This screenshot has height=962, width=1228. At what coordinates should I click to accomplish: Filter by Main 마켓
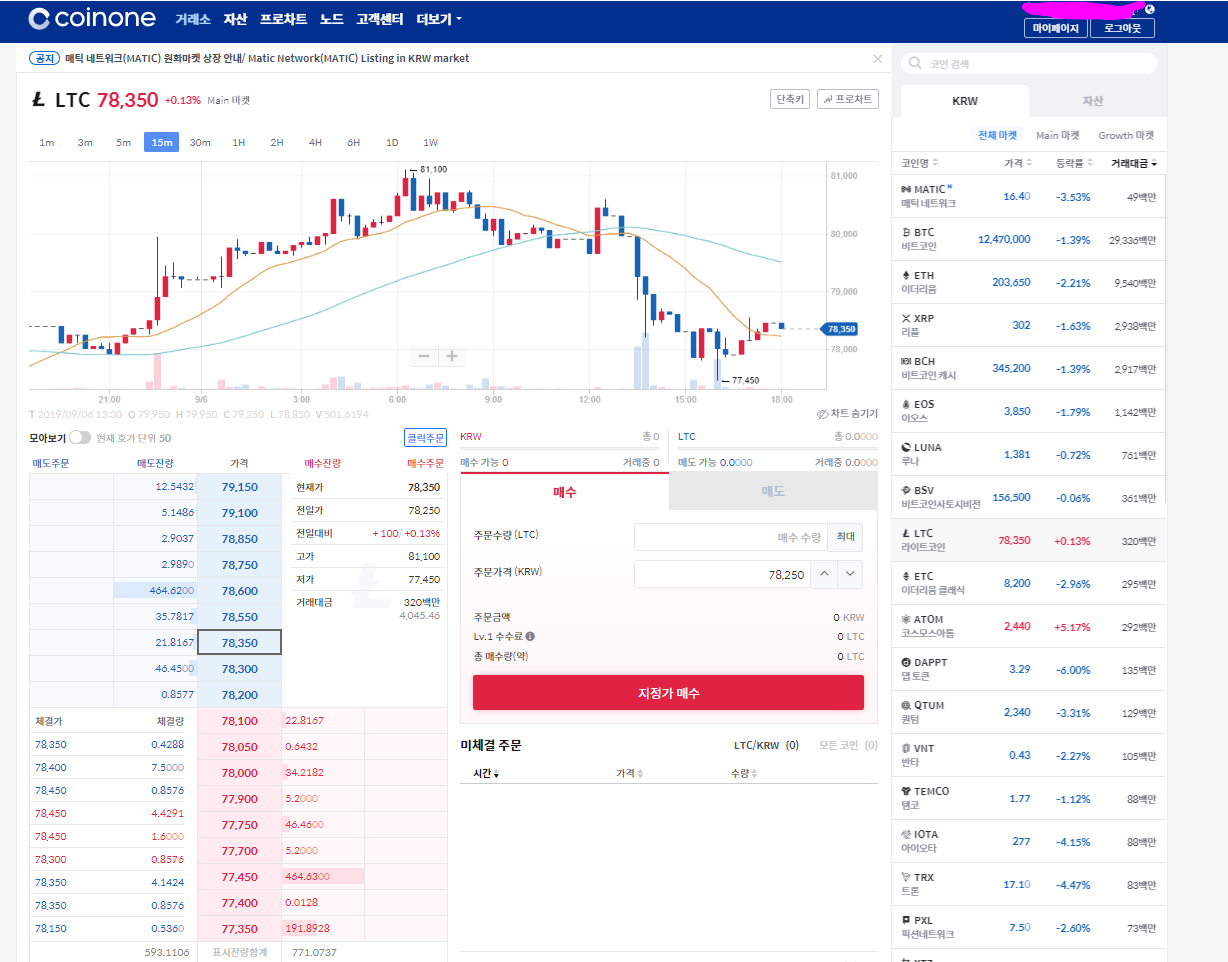1057,135
